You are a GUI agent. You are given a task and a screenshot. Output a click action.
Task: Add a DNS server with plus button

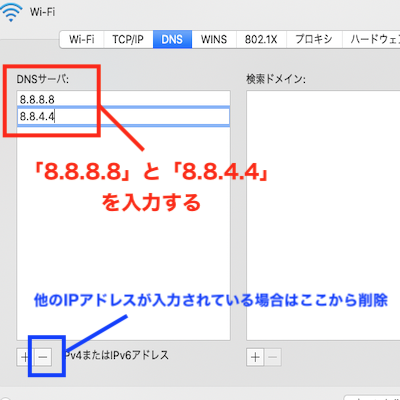25,357
